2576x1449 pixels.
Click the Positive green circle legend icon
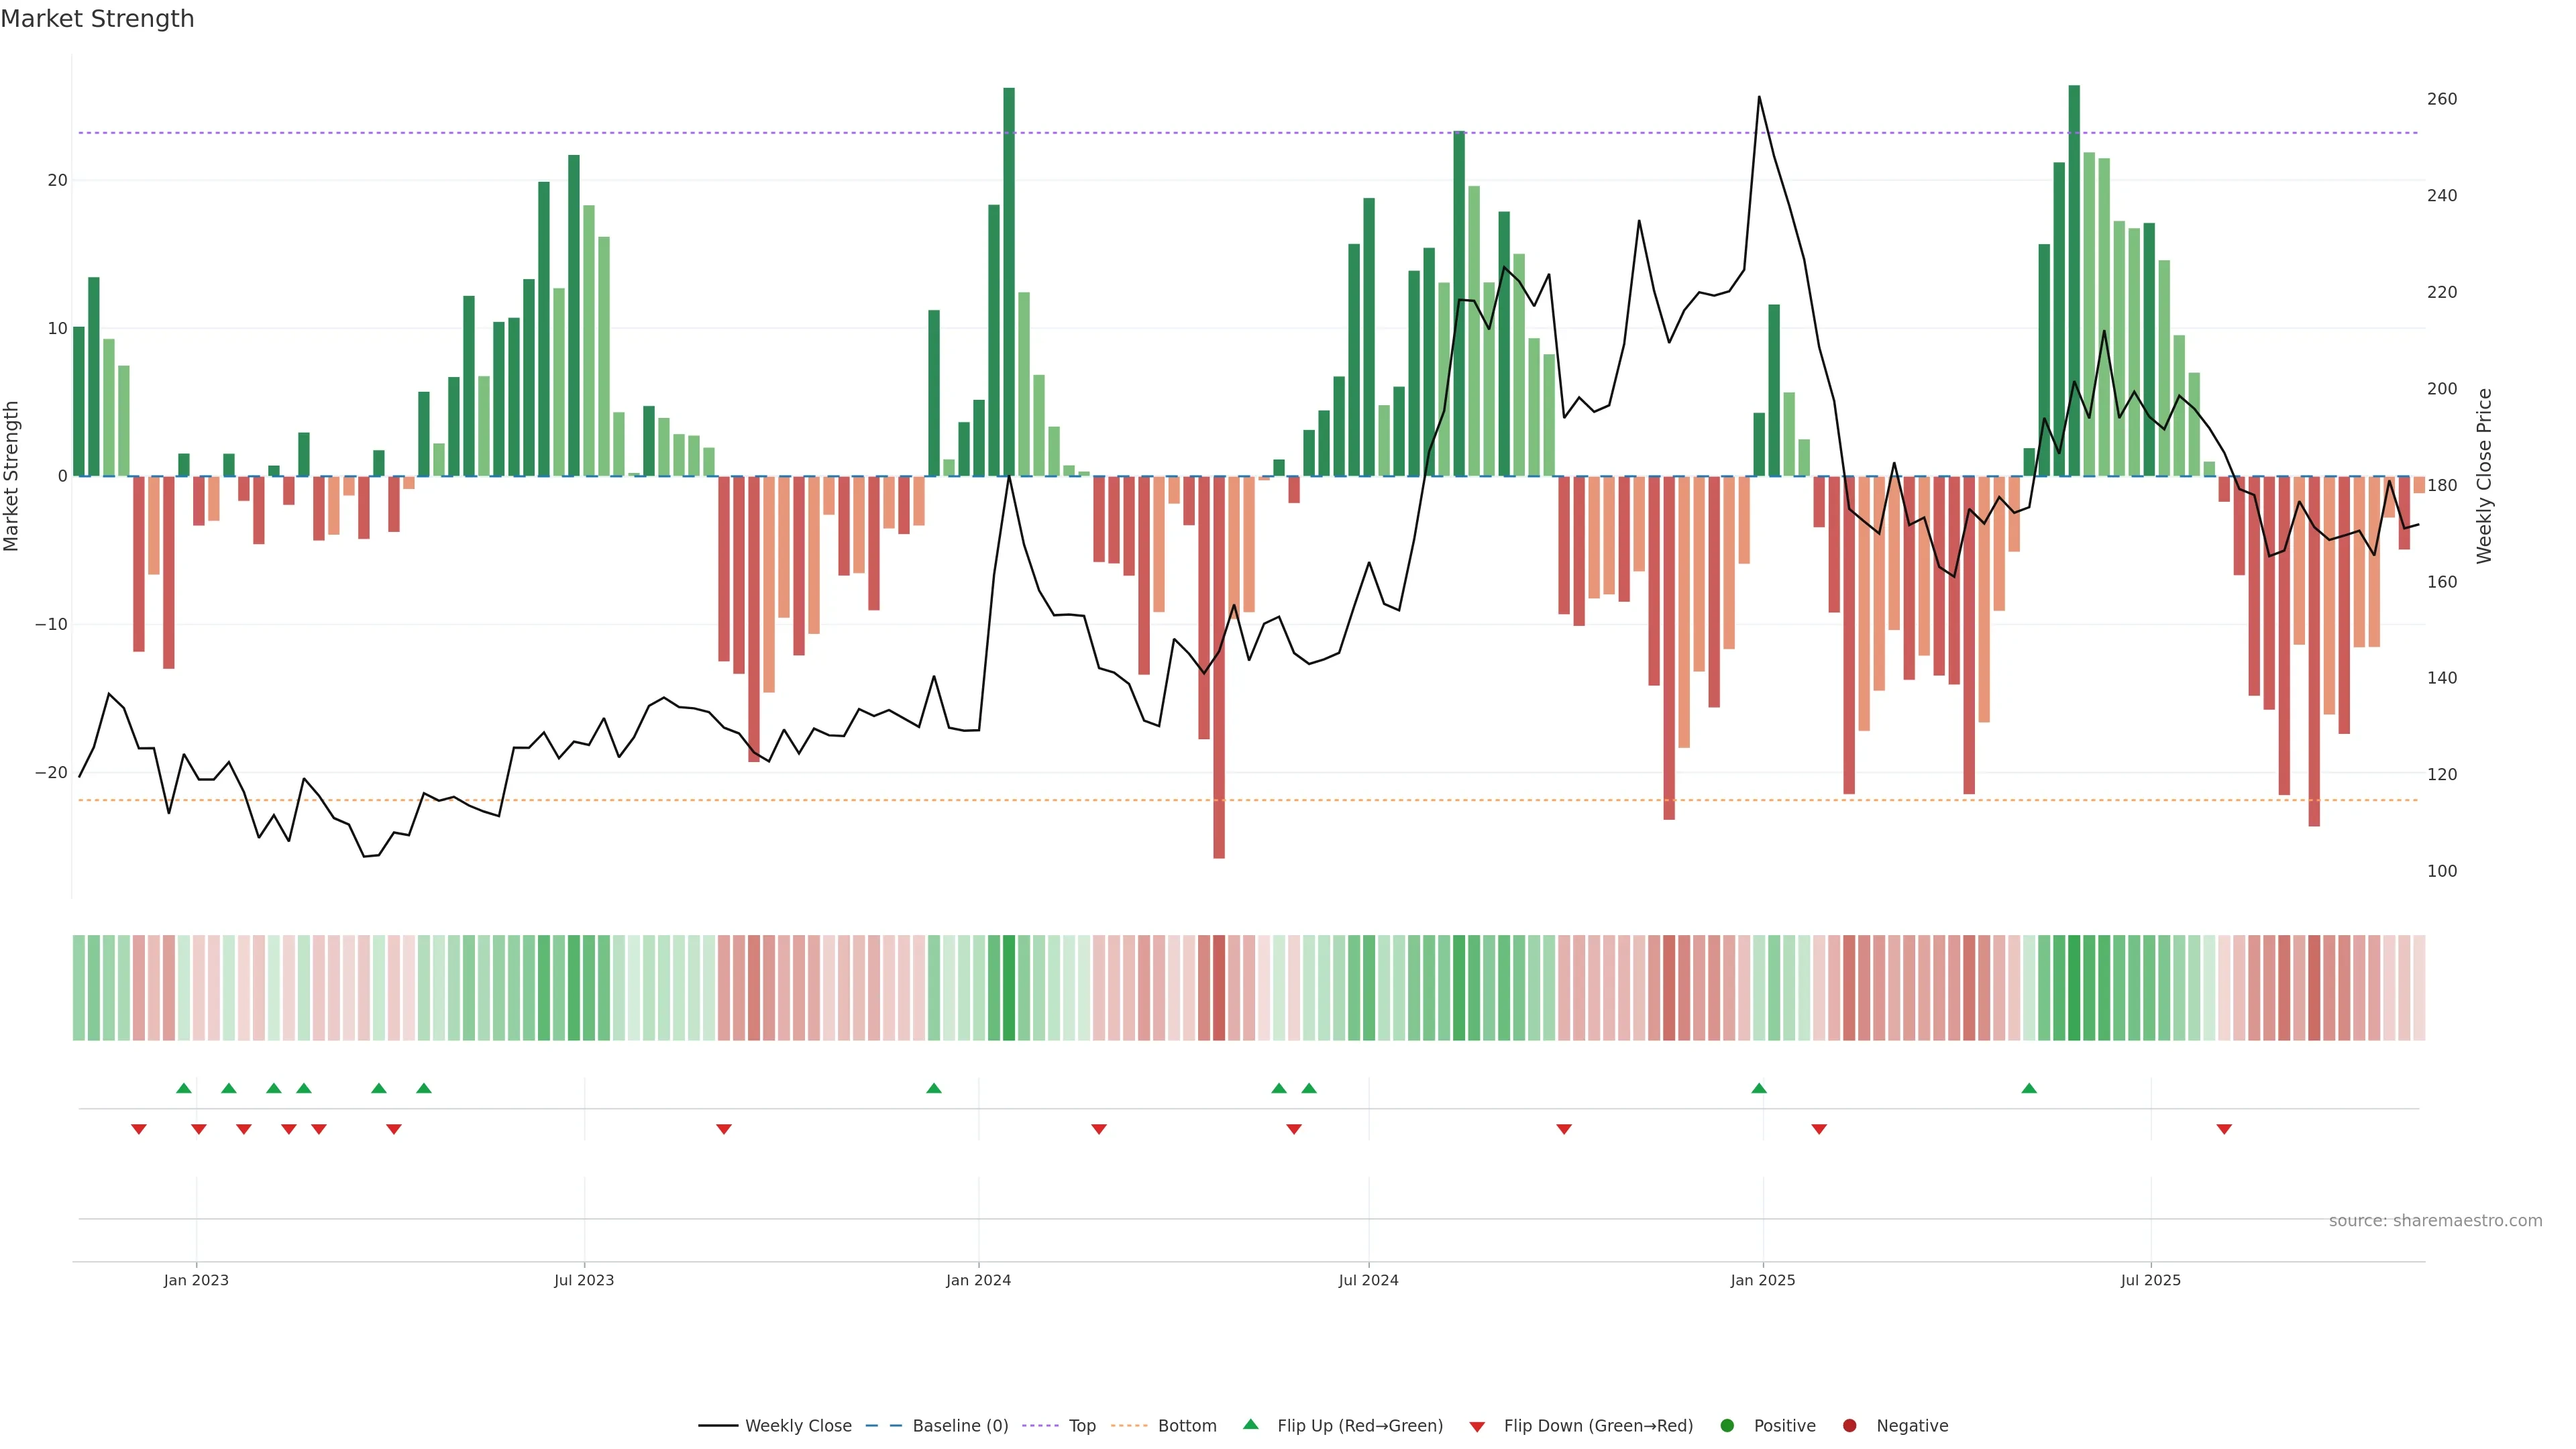(1727, 1426)
